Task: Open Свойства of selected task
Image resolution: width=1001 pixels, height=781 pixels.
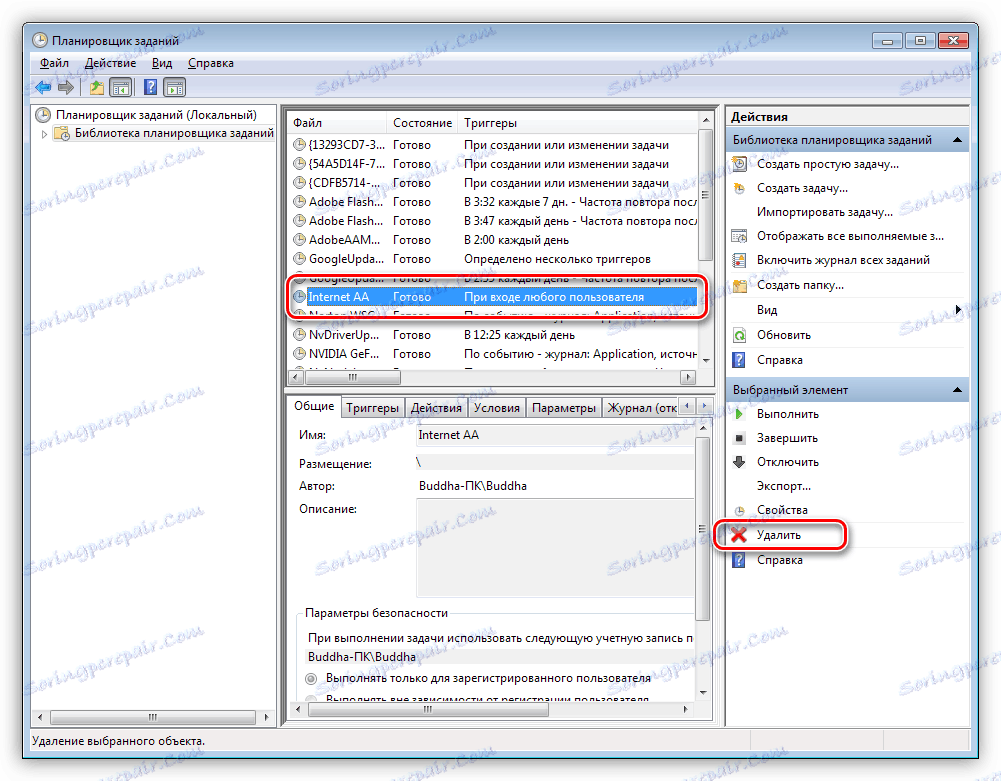Action: [x=781, y=510]
